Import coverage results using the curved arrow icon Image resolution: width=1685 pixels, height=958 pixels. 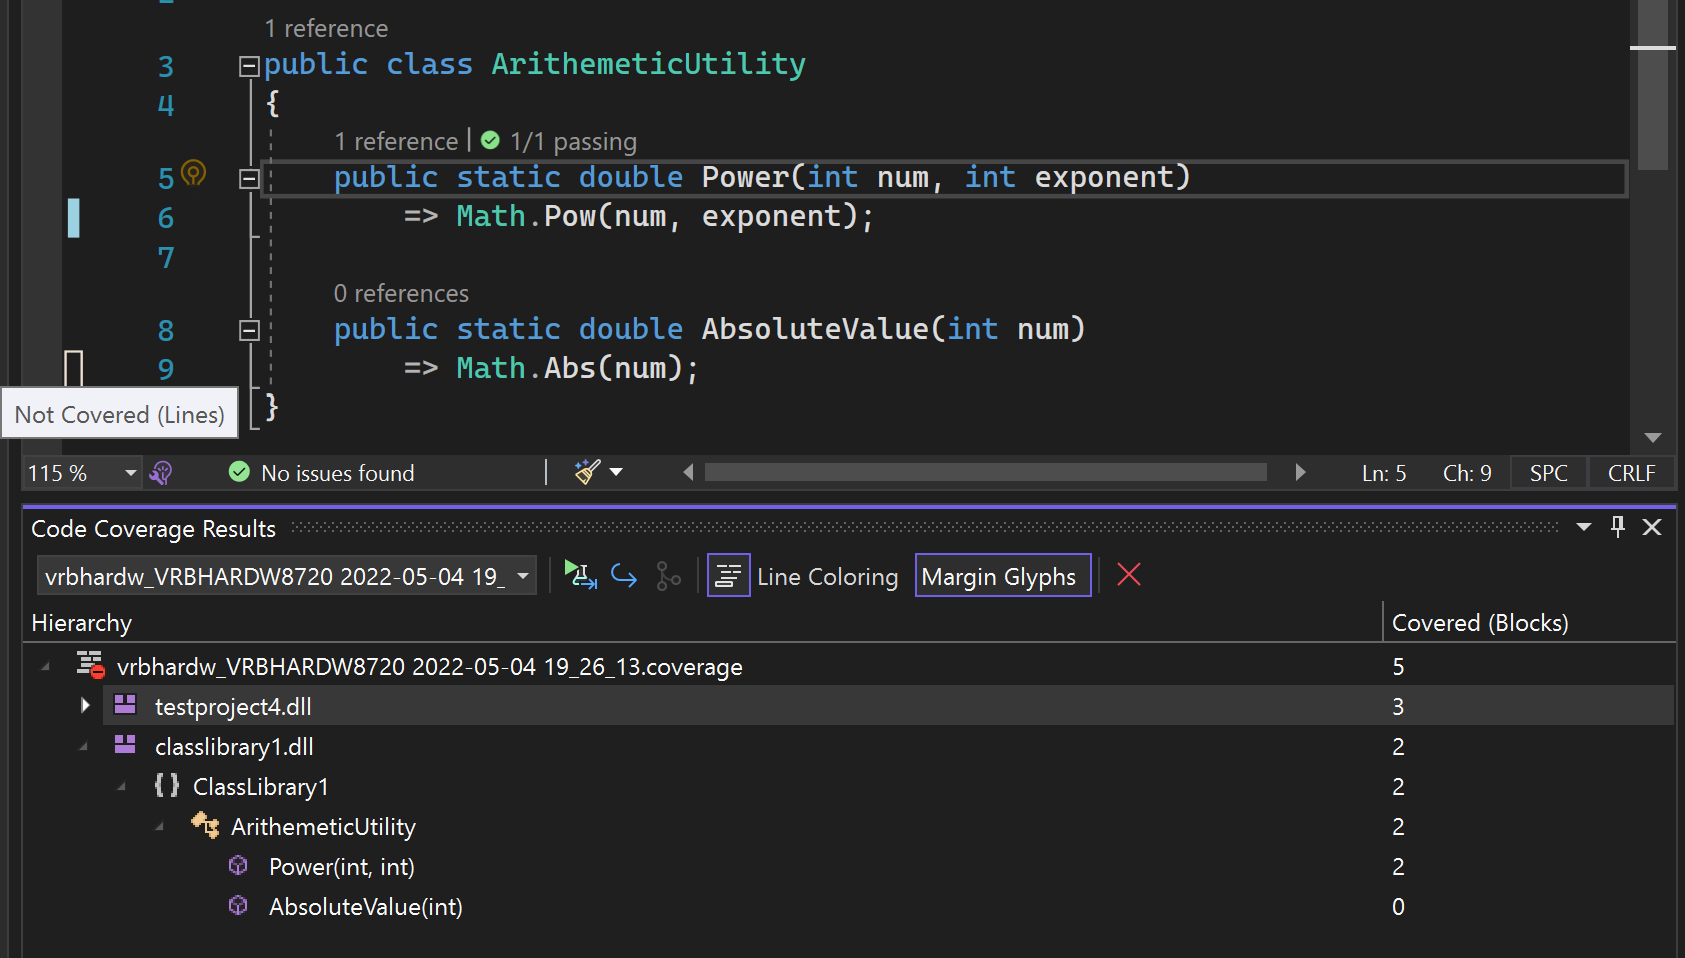click(624, 575)
